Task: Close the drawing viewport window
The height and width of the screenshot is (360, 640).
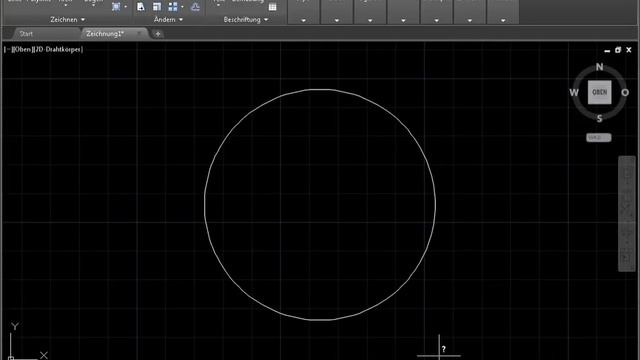Action: click(629, 50)
